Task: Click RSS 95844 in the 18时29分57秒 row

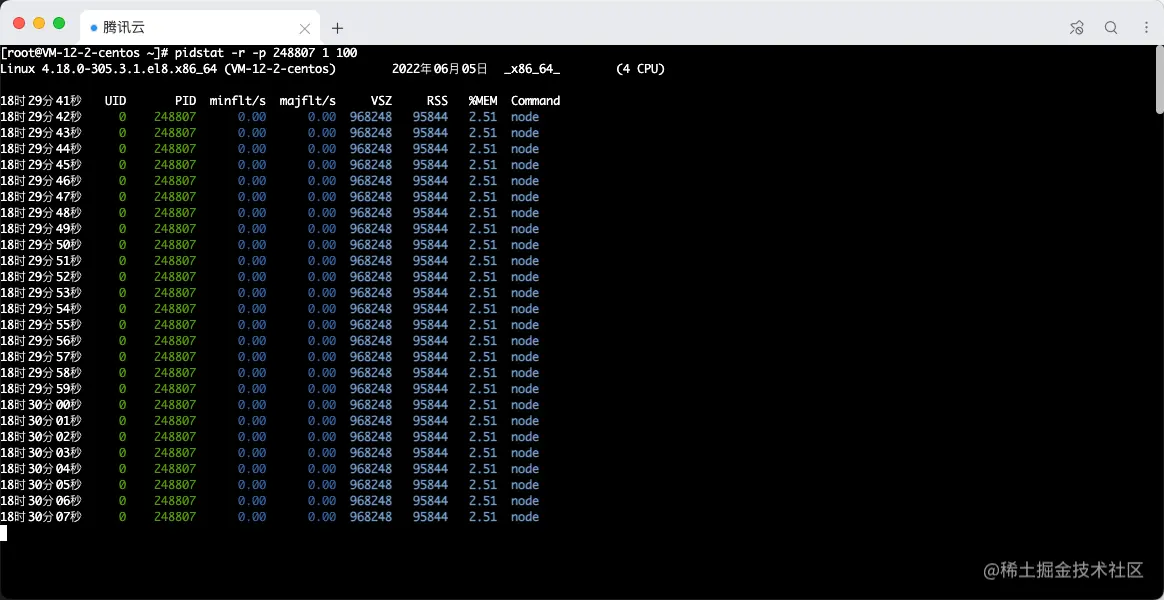Action: 430,356
